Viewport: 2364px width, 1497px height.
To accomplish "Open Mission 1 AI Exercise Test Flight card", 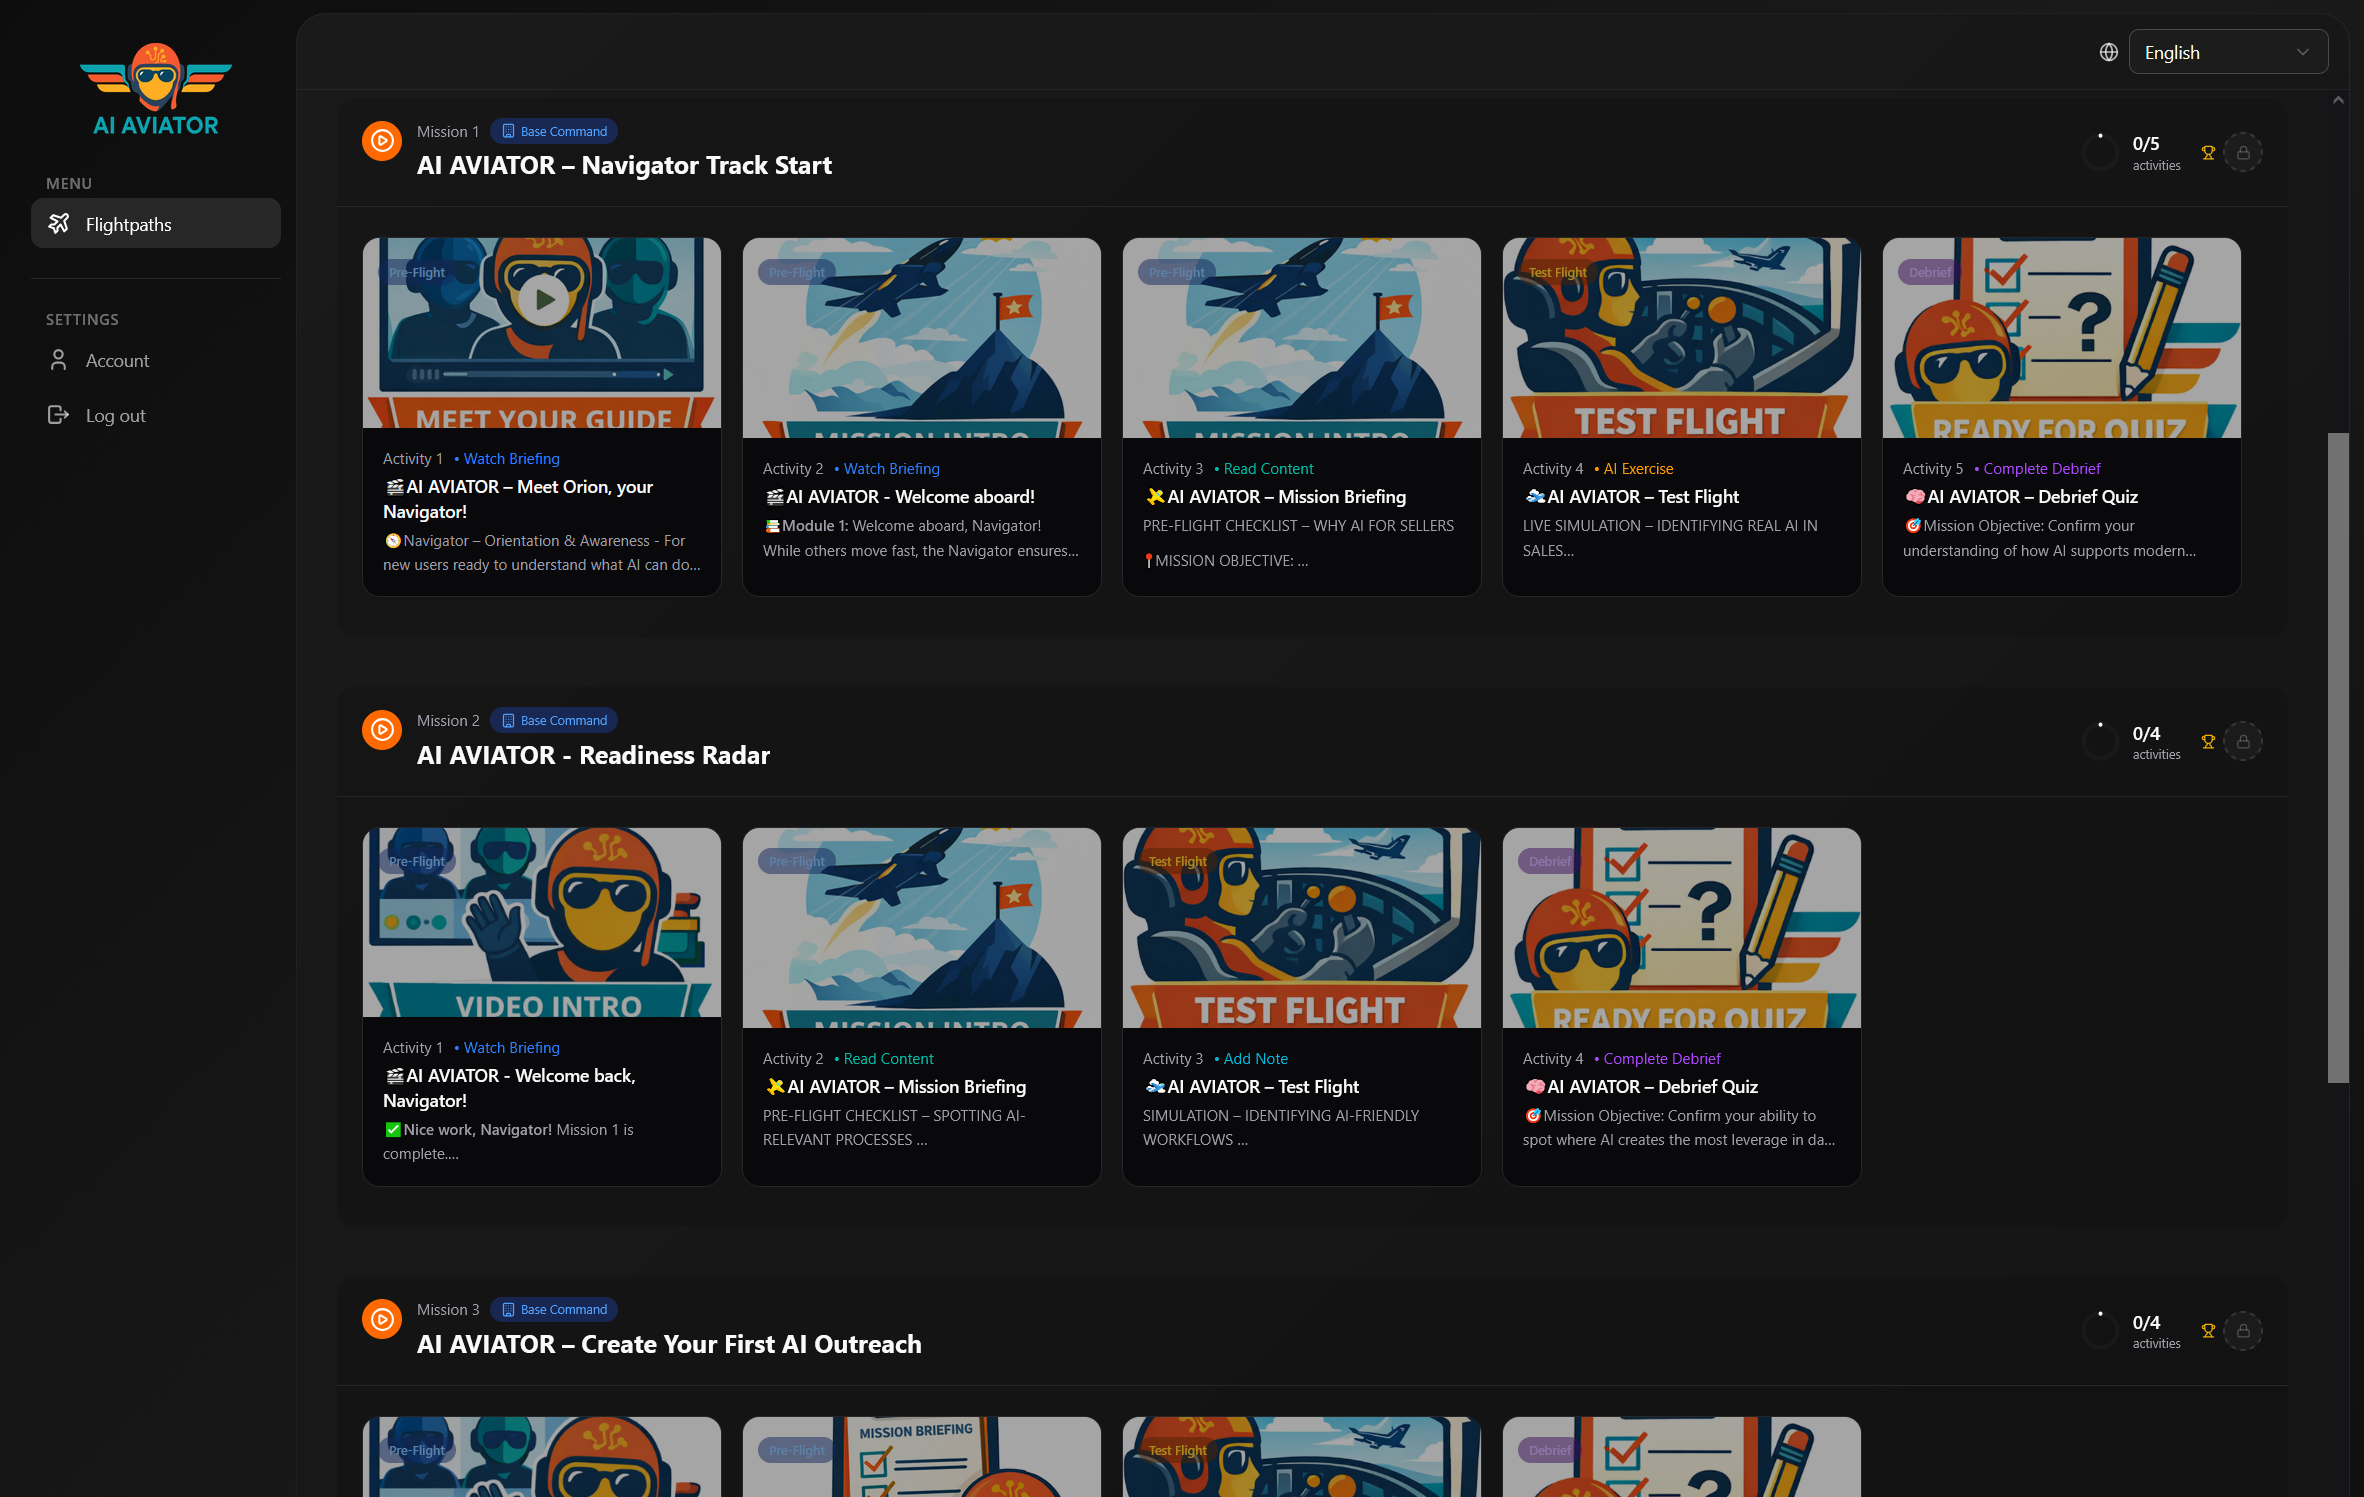I will (1681, 416).
